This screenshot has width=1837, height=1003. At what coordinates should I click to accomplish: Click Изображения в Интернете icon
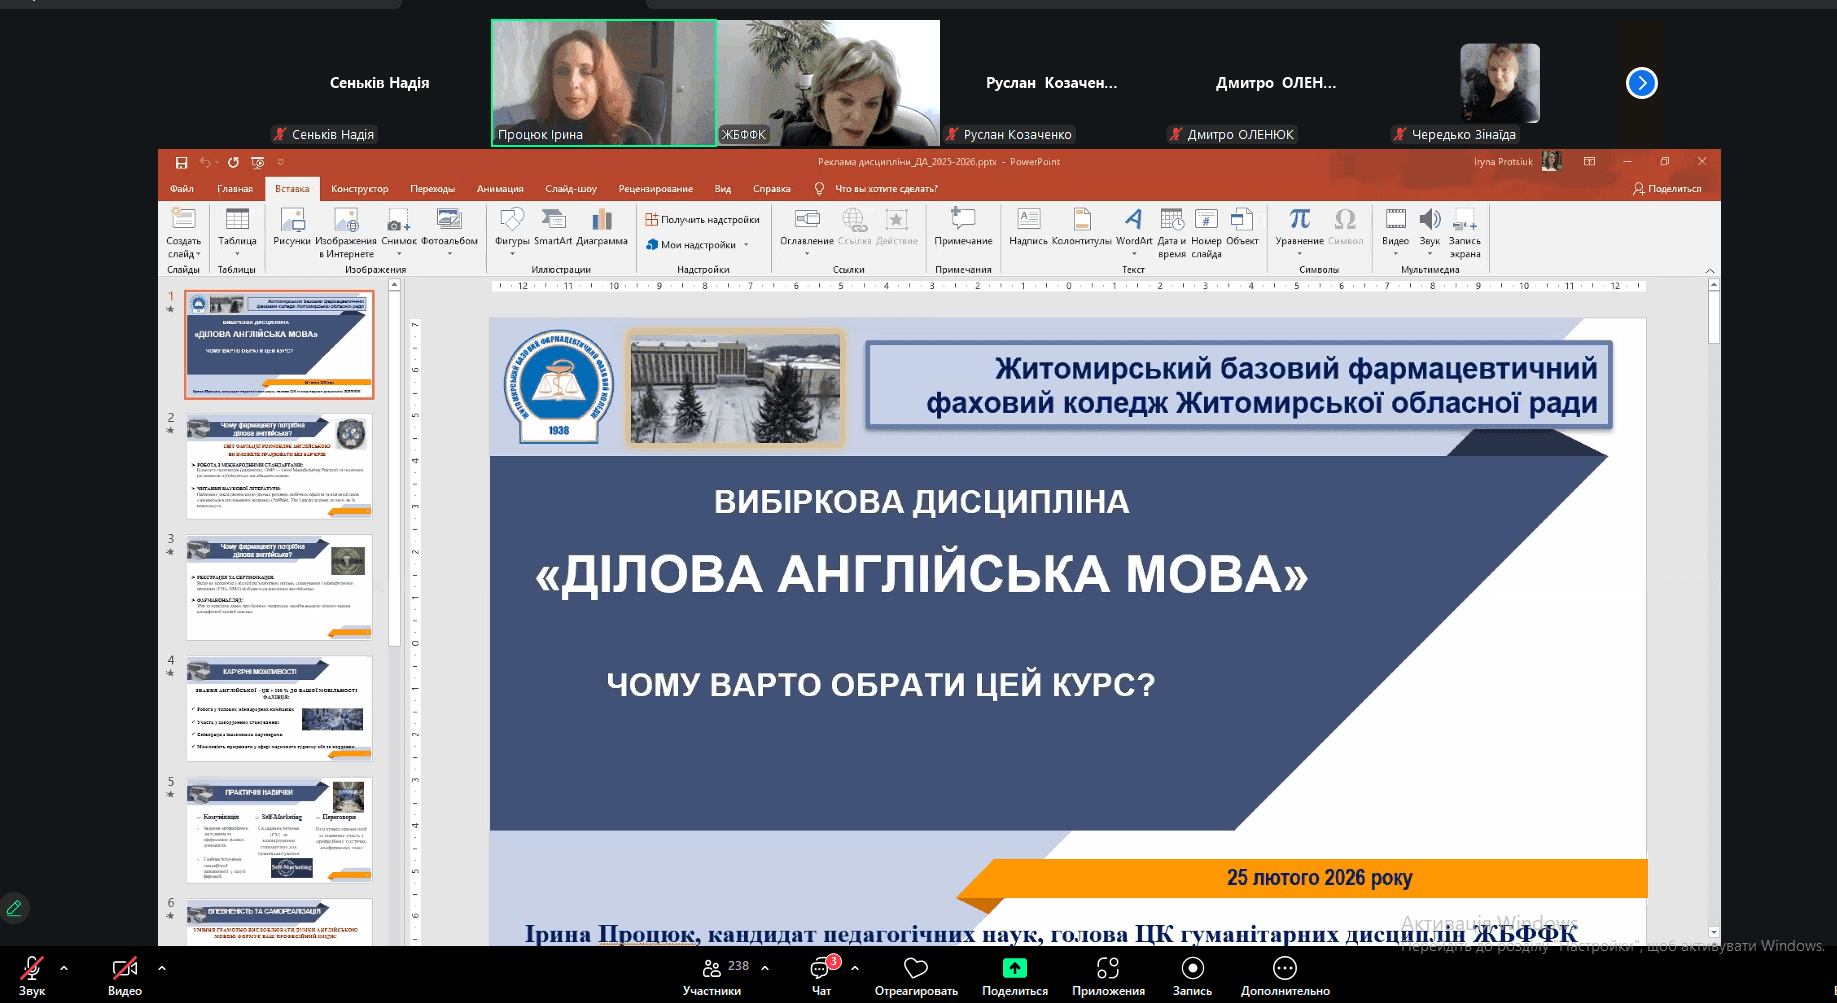pyautogui.click(x=346, y=232)
